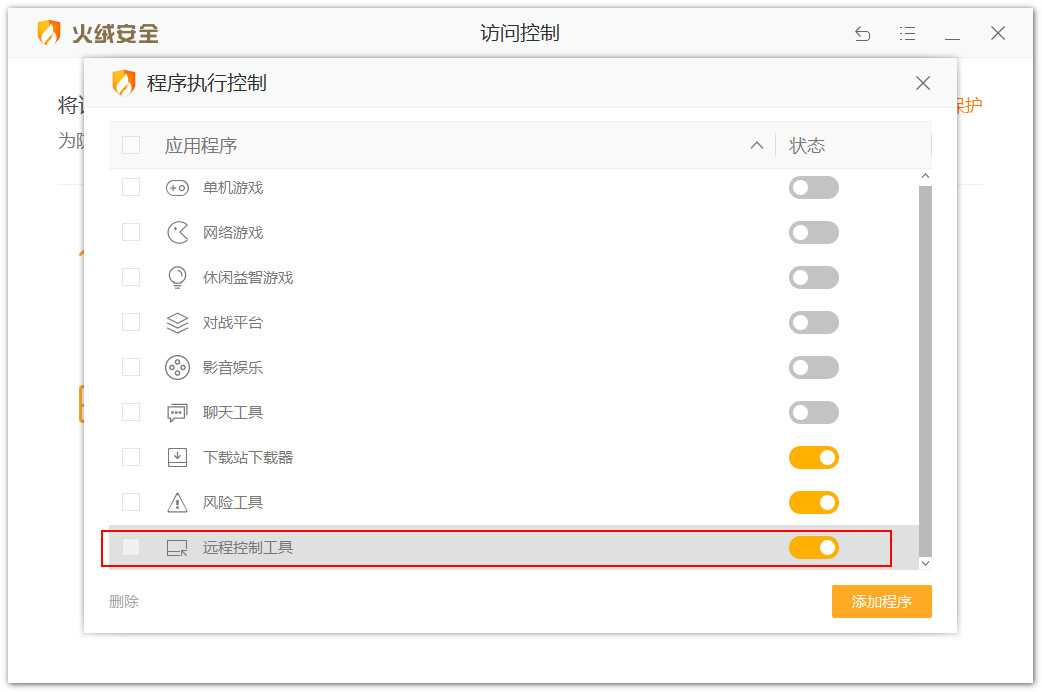Click the 对战平台 layers icon
Image resolution: width=1042 pixels, height=692 pixels.
click(x=177, y=323)
